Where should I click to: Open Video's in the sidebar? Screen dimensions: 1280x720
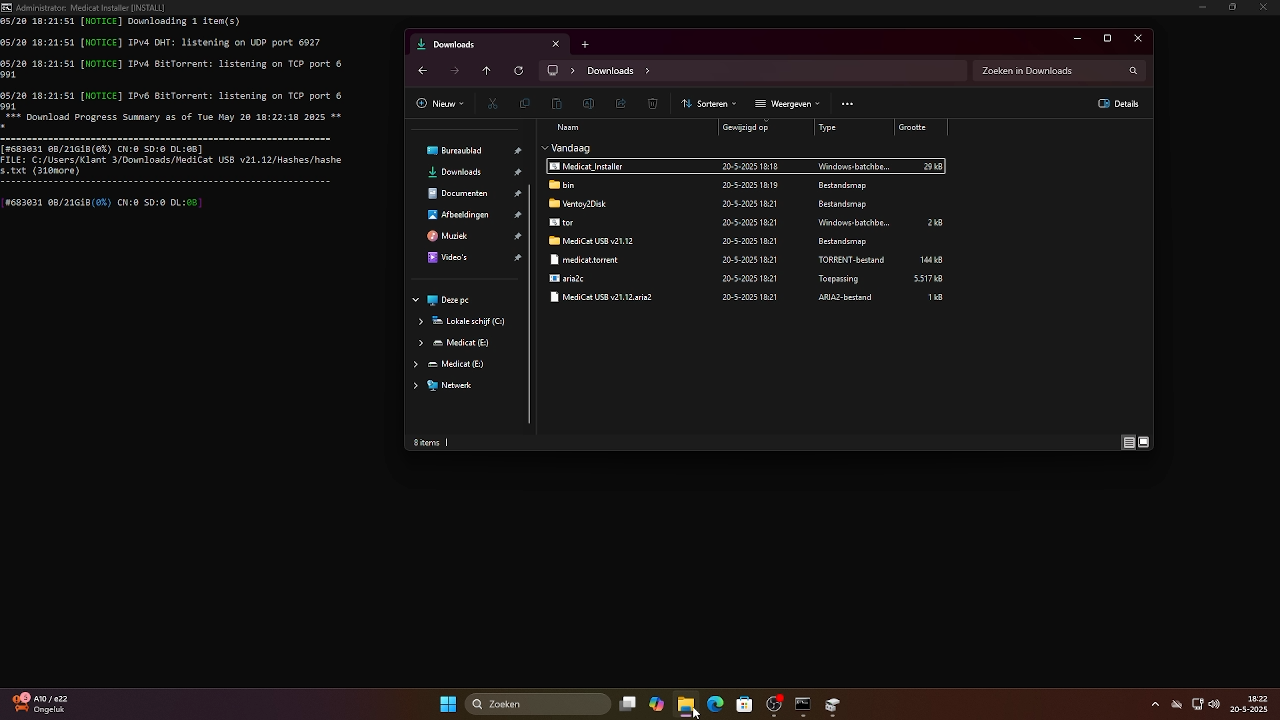click(x=454, y=257)
